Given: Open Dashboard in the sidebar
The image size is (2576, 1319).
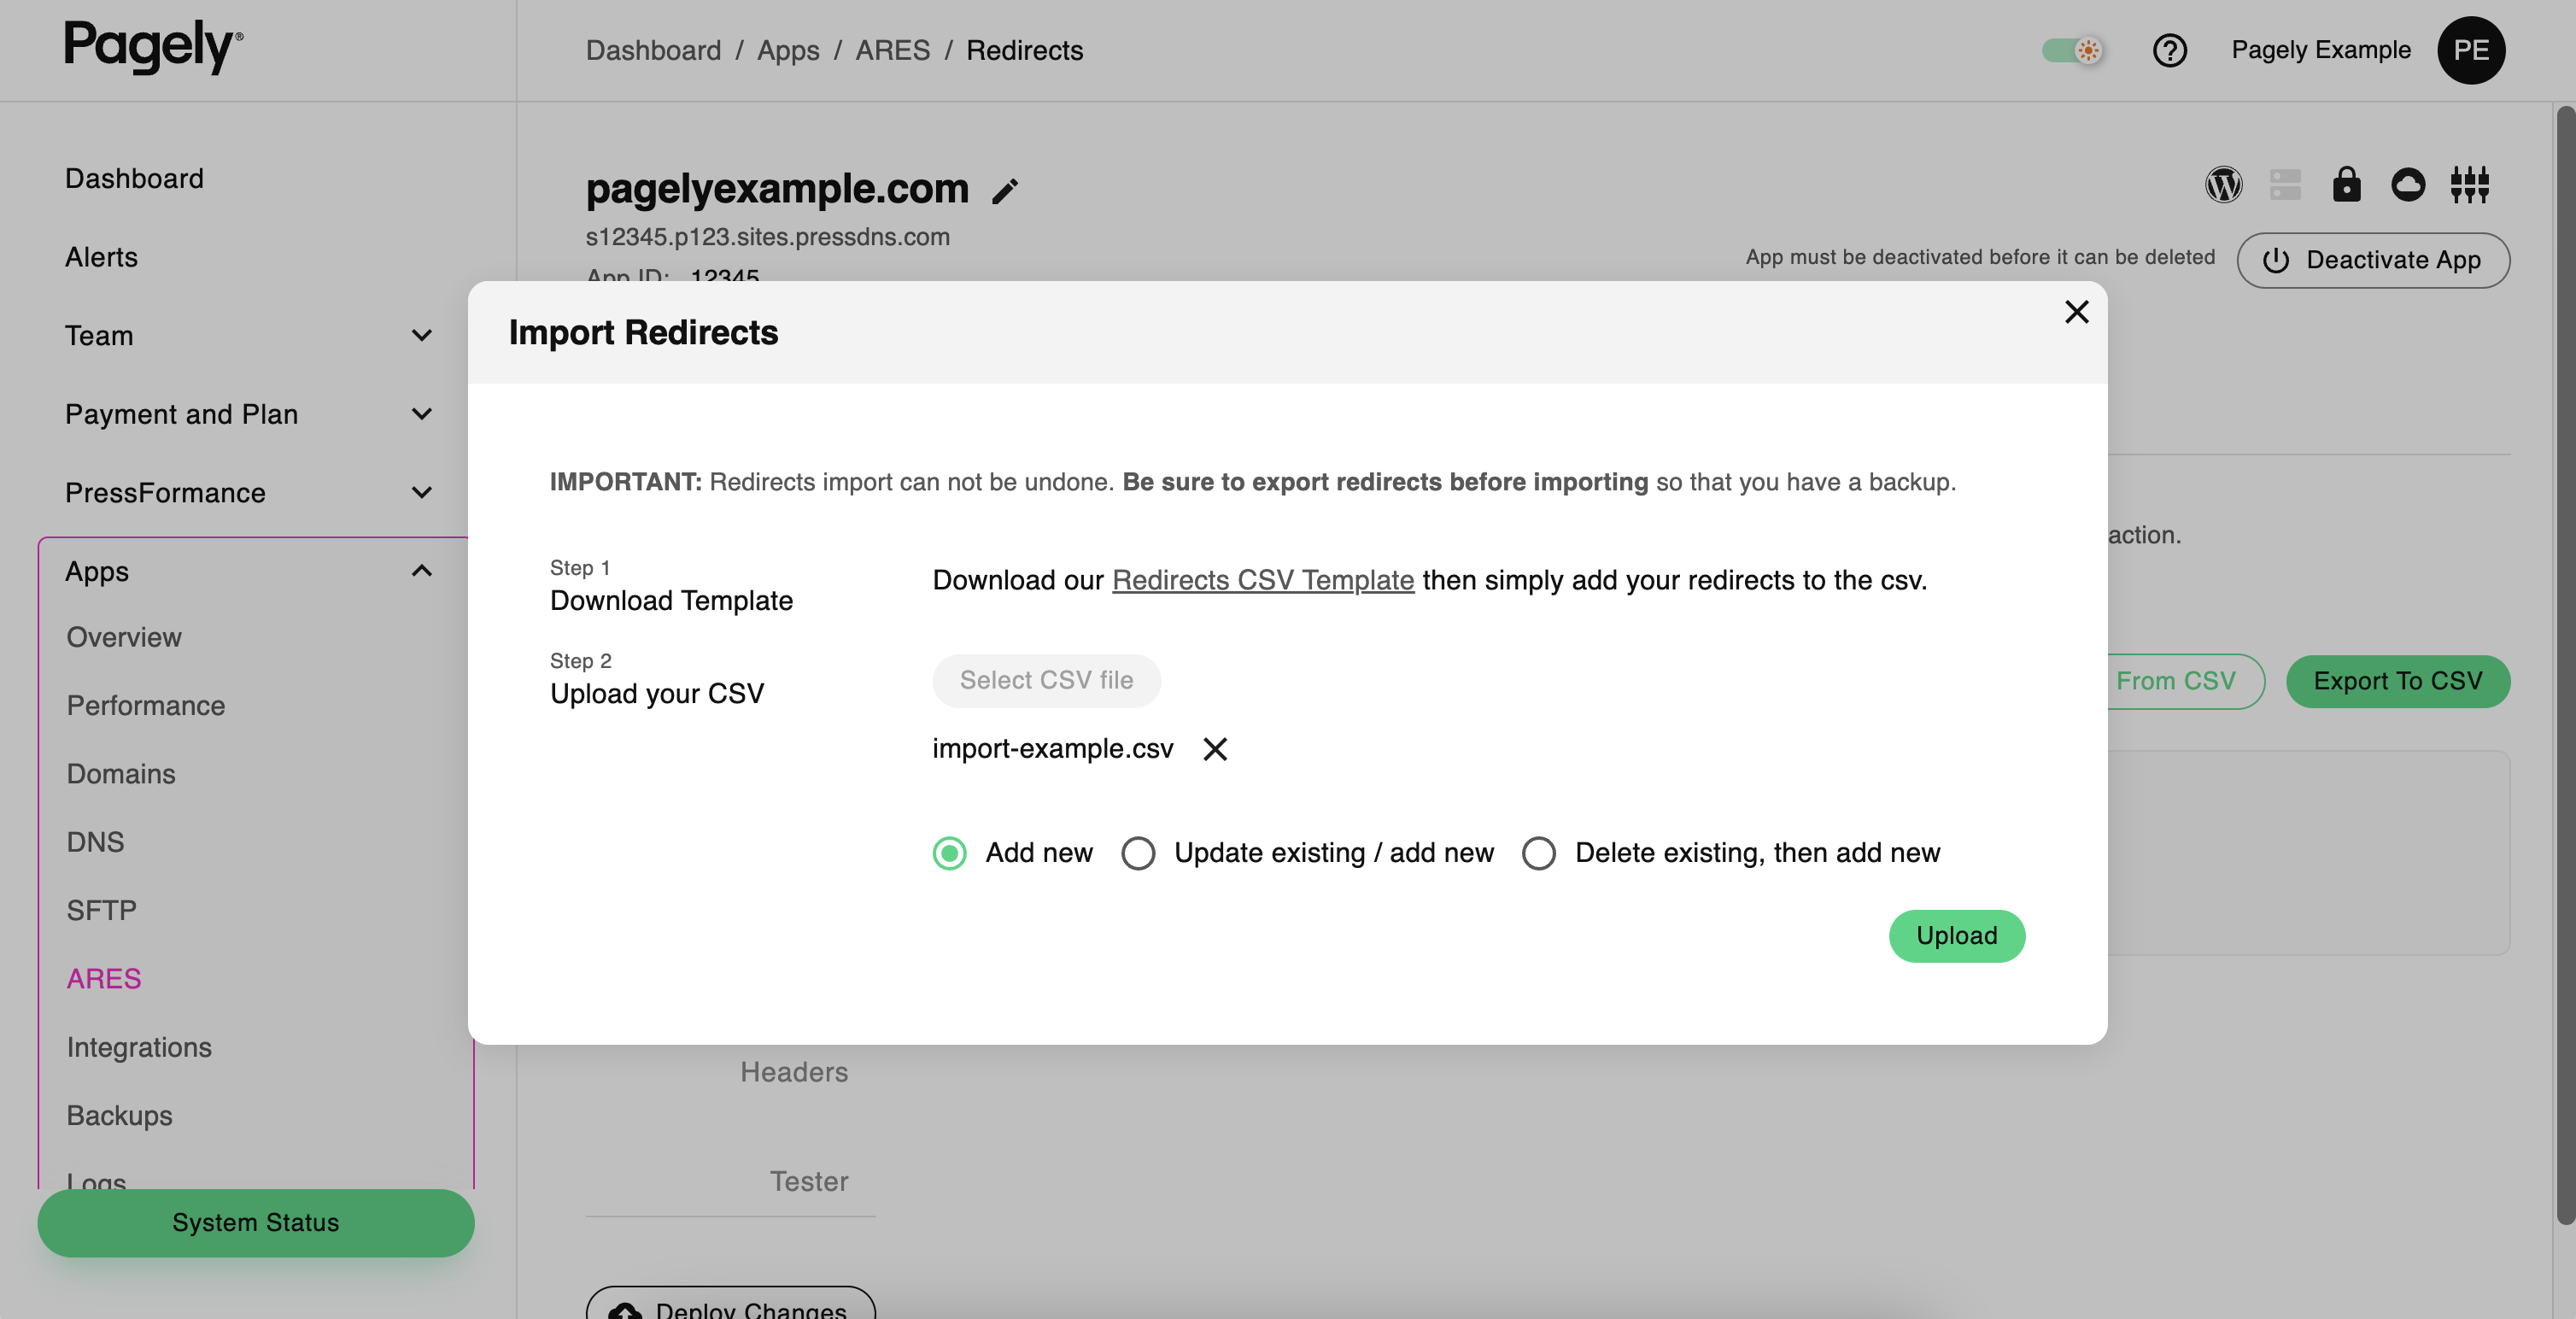Looking at the screenshot, I should 134,178.
